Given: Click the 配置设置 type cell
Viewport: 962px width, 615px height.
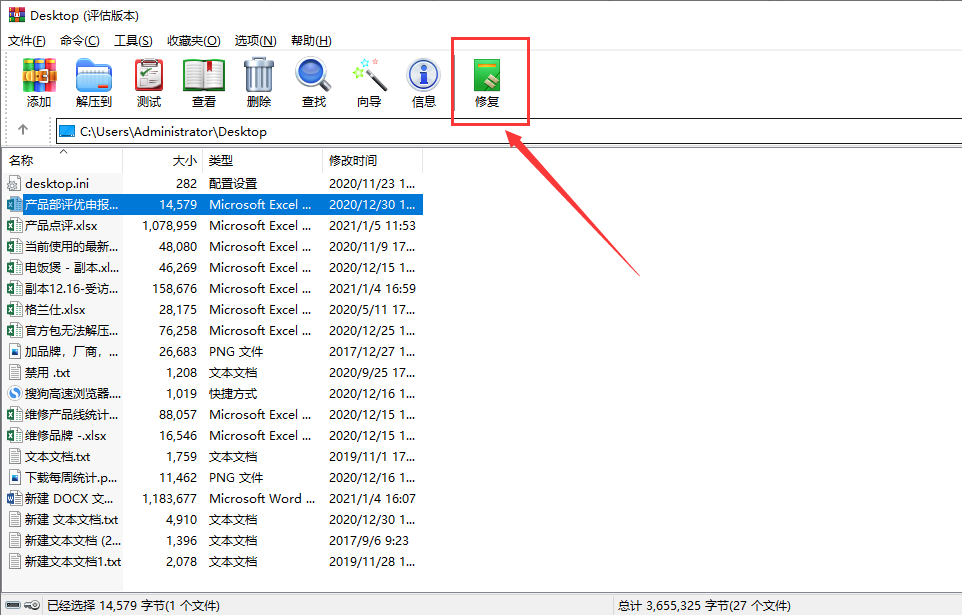Looking at the screenshot, I should point(233,184).
